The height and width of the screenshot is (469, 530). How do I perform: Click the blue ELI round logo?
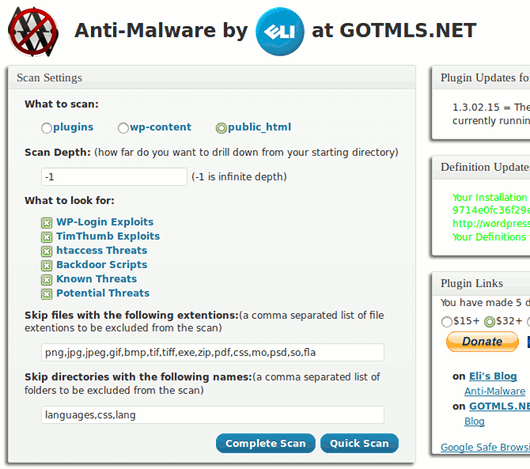click(x=280, y=31)
